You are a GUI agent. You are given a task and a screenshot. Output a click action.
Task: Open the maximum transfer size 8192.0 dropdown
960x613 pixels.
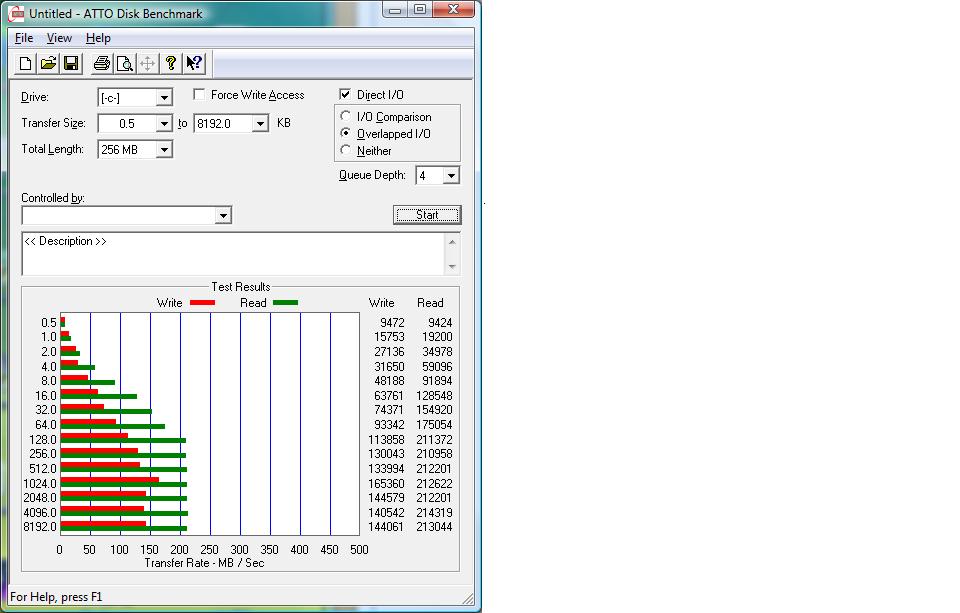click(x=260, y=123)
